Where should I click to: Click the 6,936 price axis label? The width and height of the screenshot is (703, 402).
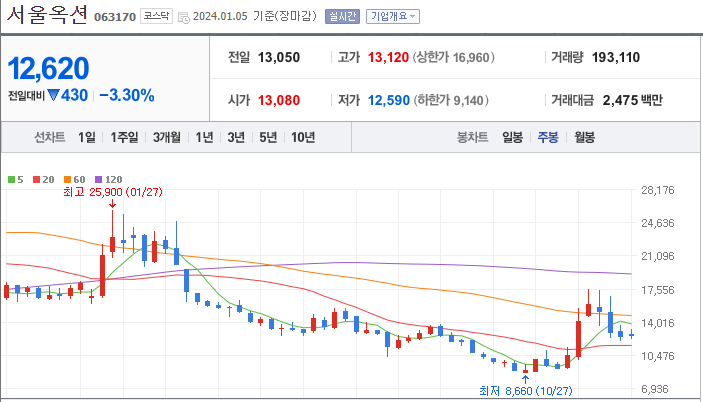[x=657, y=389]
